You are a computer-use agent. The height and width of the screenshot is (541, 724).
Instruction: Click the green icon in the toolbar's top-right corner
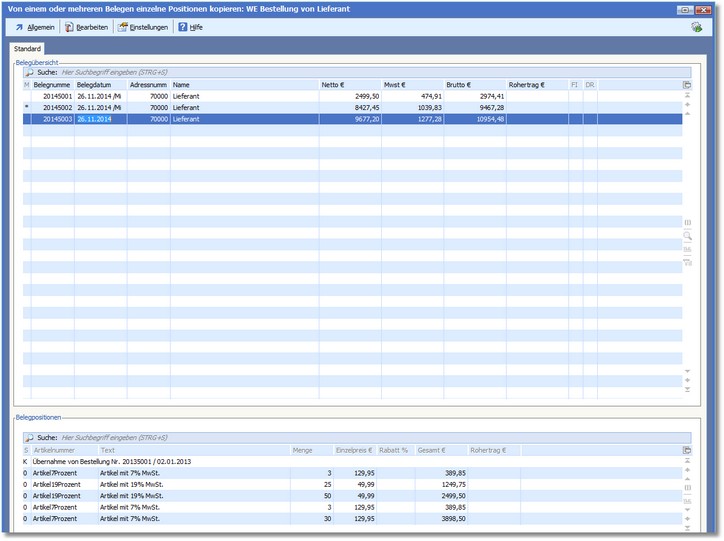coord(696,27)
